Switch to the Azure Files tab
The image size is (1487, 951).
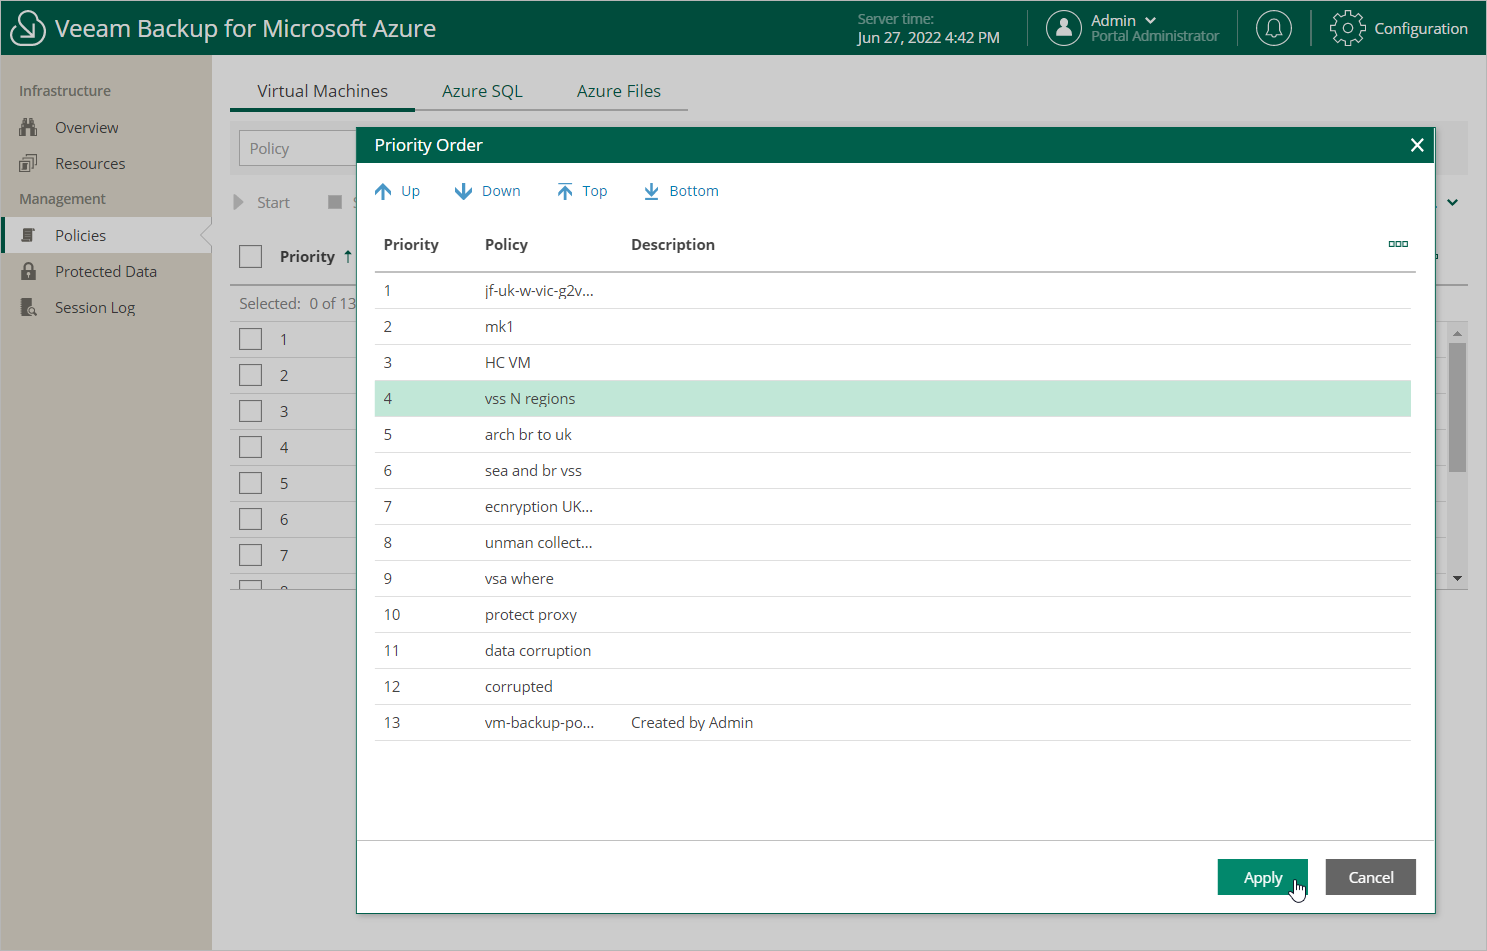coord(618,91)
